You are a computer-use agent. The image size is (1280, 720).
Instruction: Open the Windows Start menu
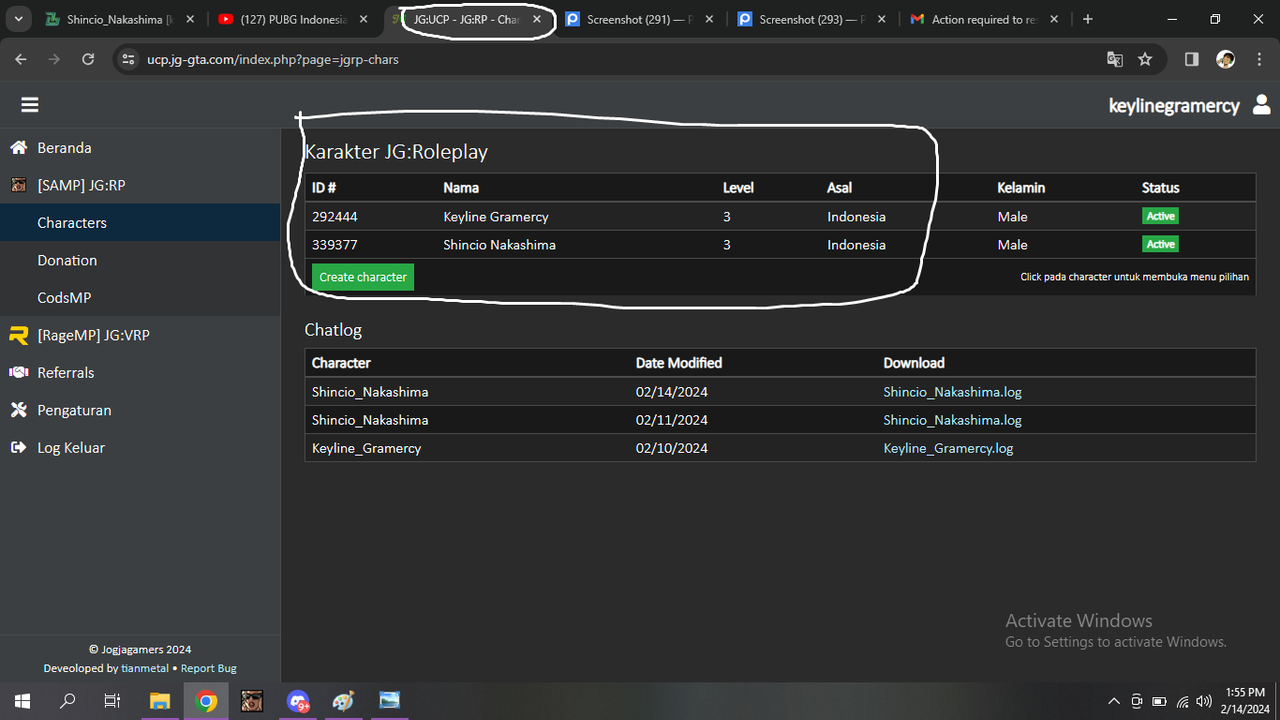pos(21,701)
